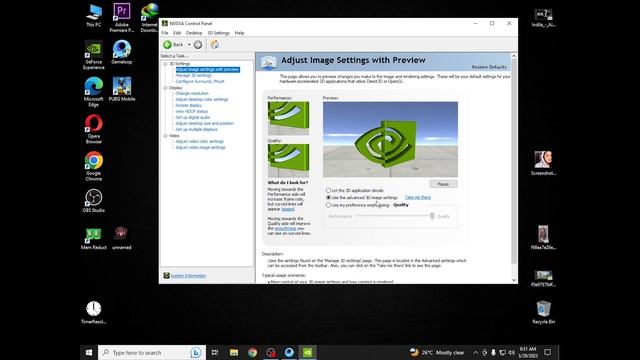Select Use the advanced 3D image settings
Image resolution: width=640 pixels, height=360 pixels.
tap(328, 198)
